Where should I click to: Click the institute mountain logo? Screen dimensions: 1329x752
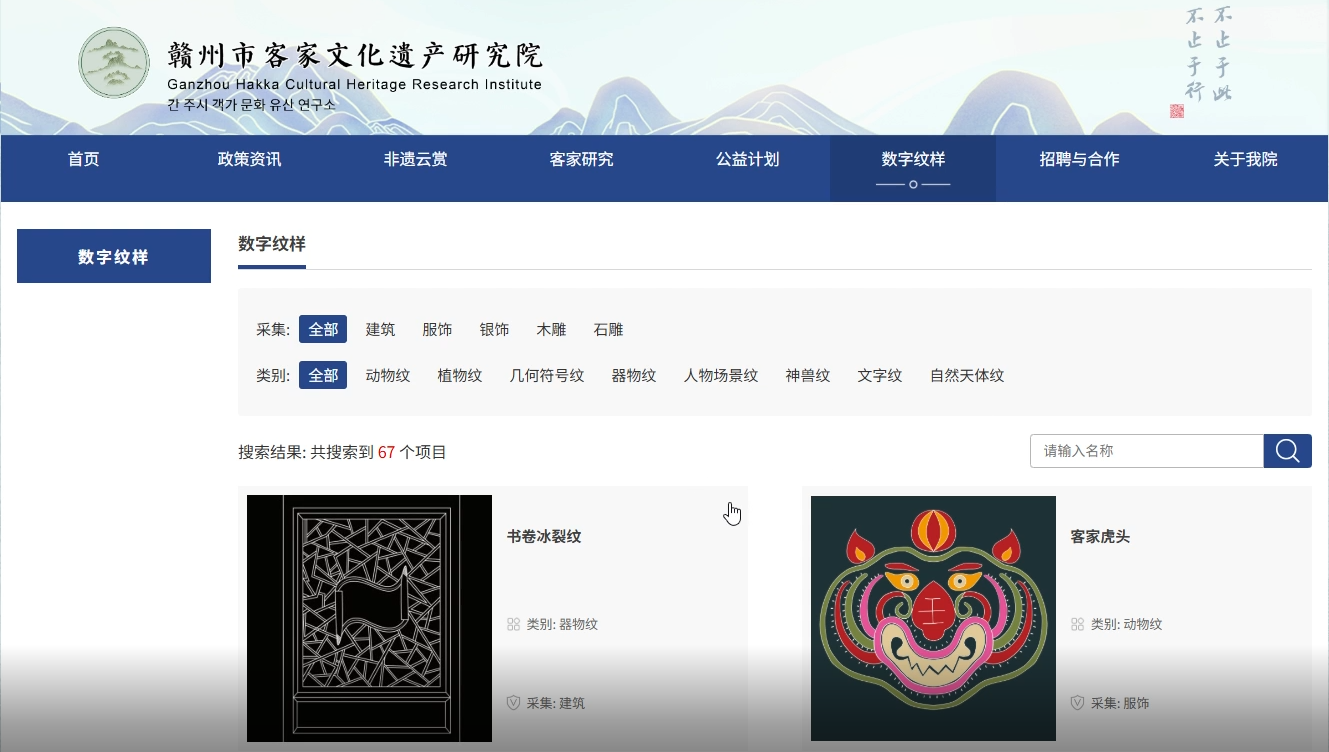(114, 63)
